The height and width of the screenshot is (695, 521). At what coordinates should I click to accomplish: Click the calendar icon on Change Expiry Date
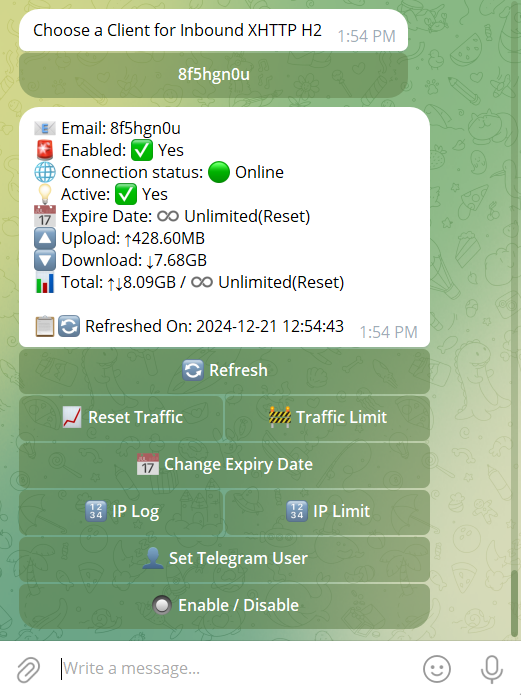pos(148,464)
